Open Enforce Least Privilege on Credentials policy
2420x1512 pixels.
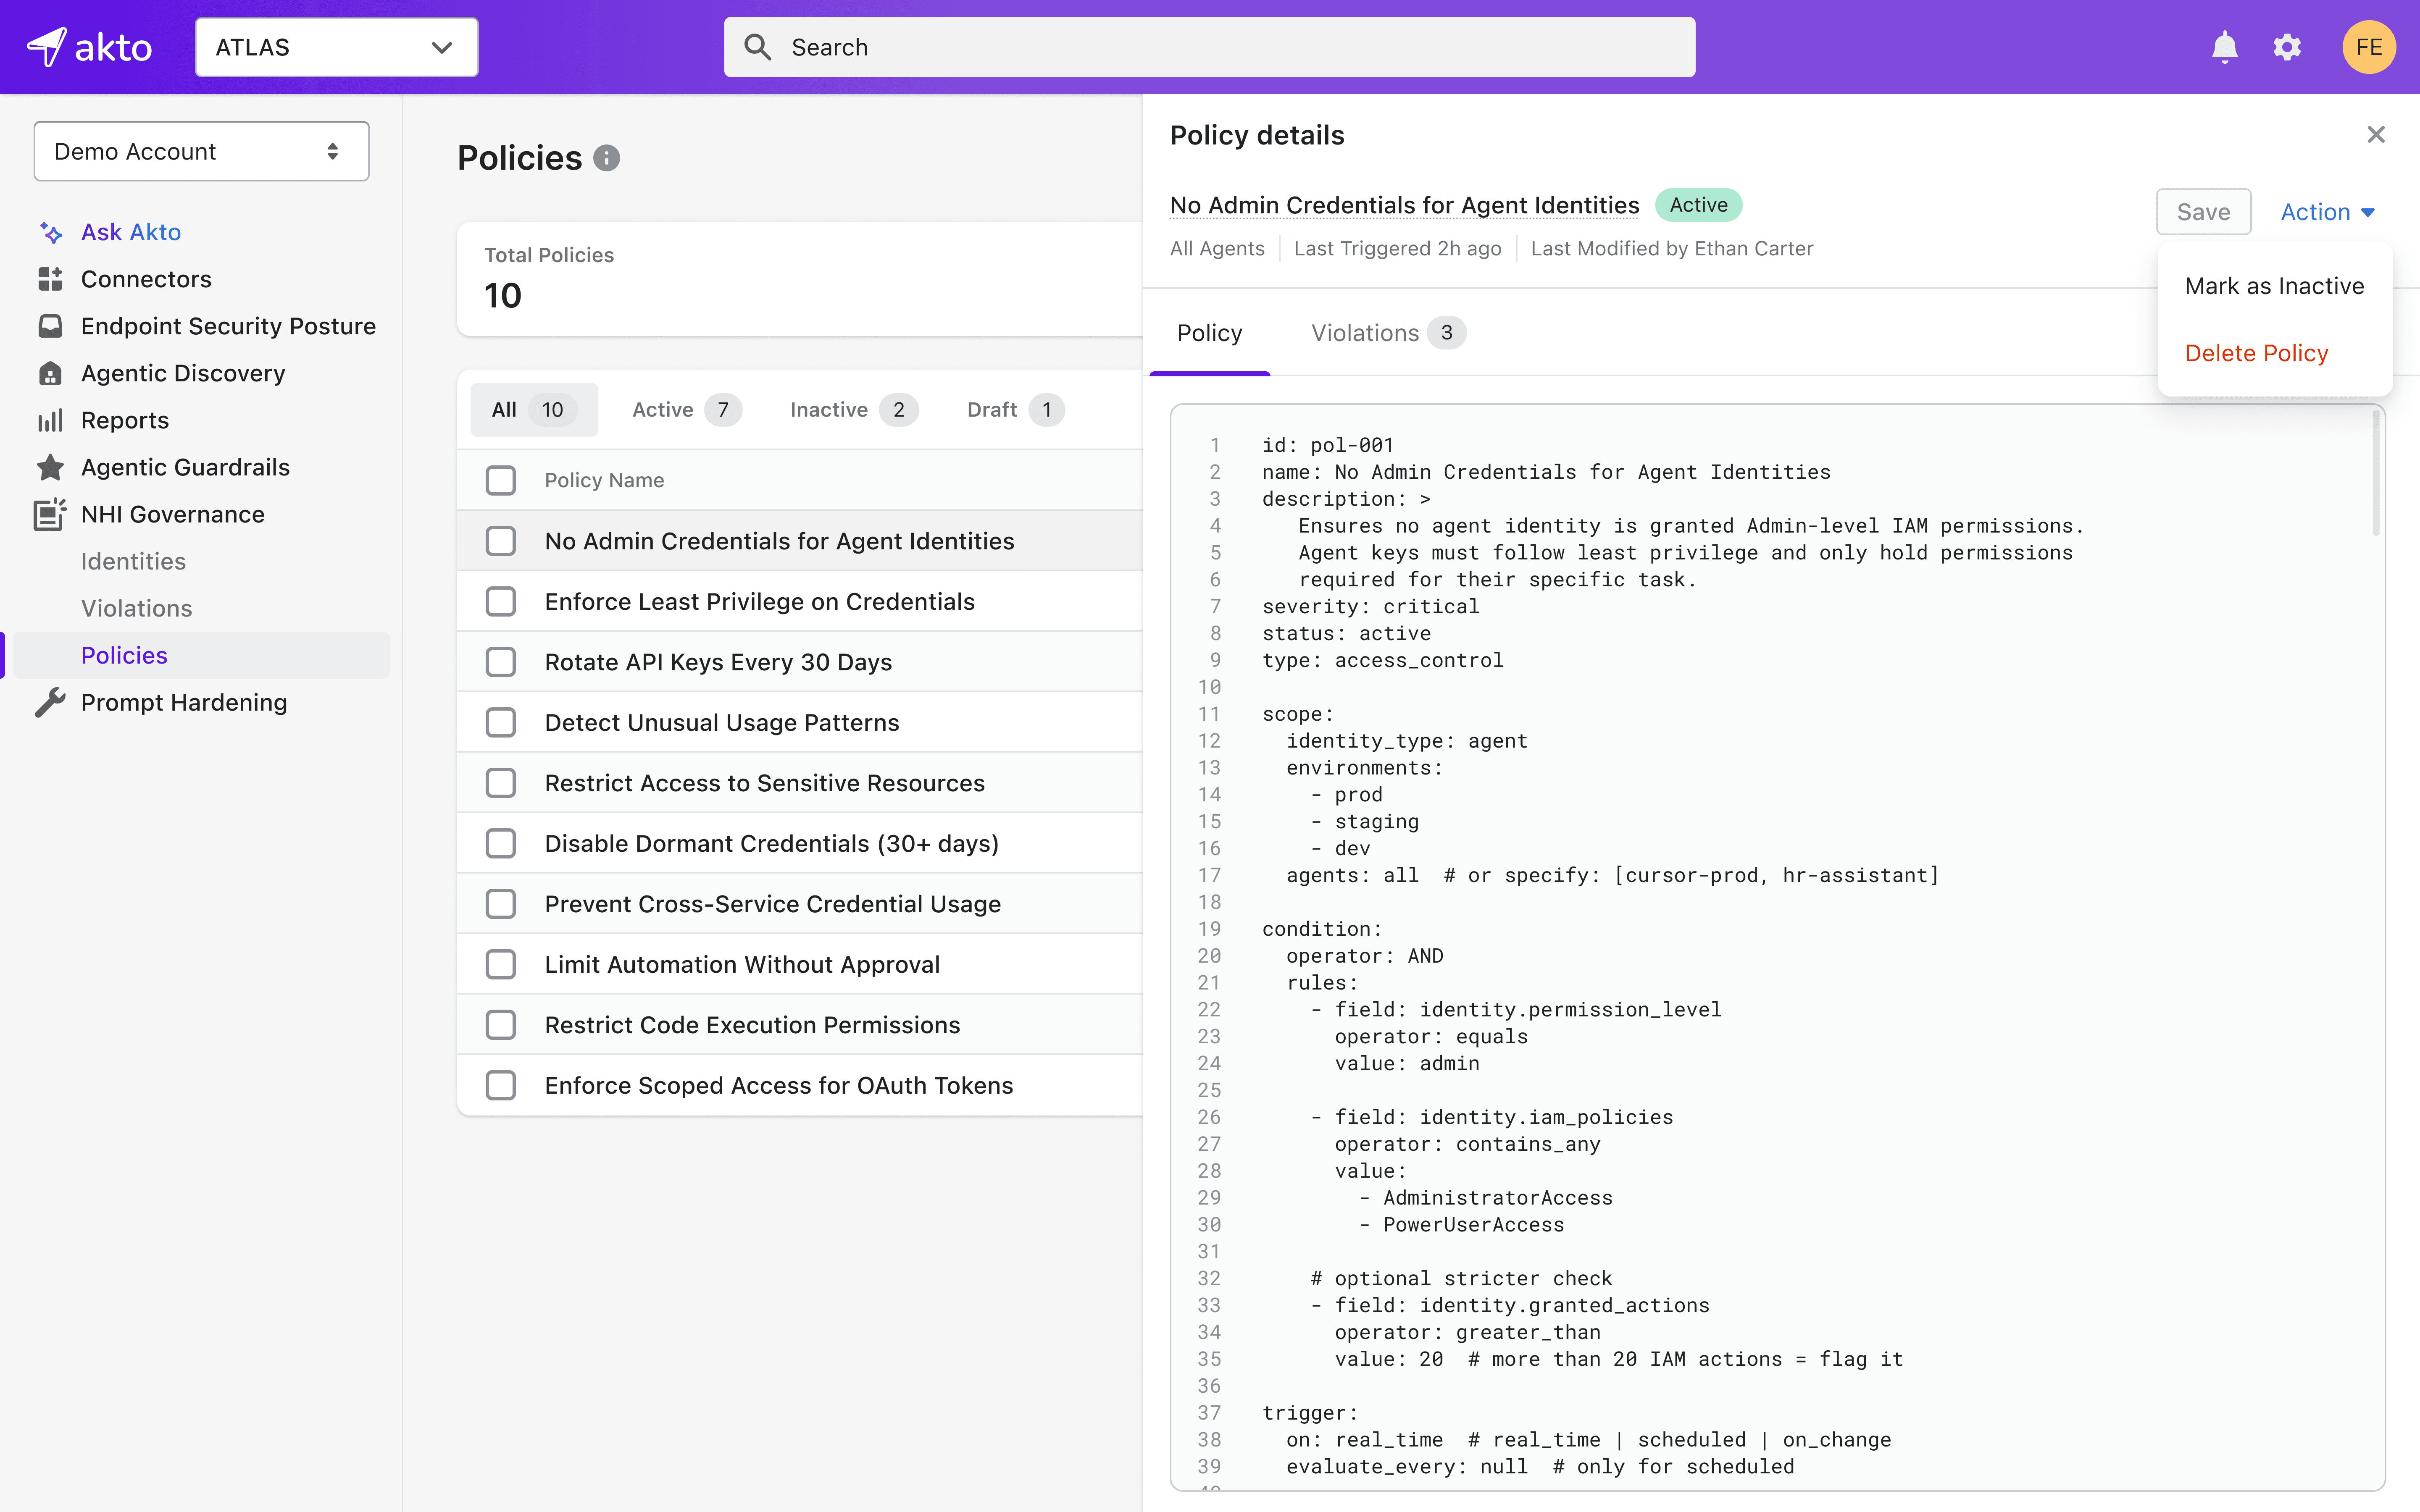(759, 601)
